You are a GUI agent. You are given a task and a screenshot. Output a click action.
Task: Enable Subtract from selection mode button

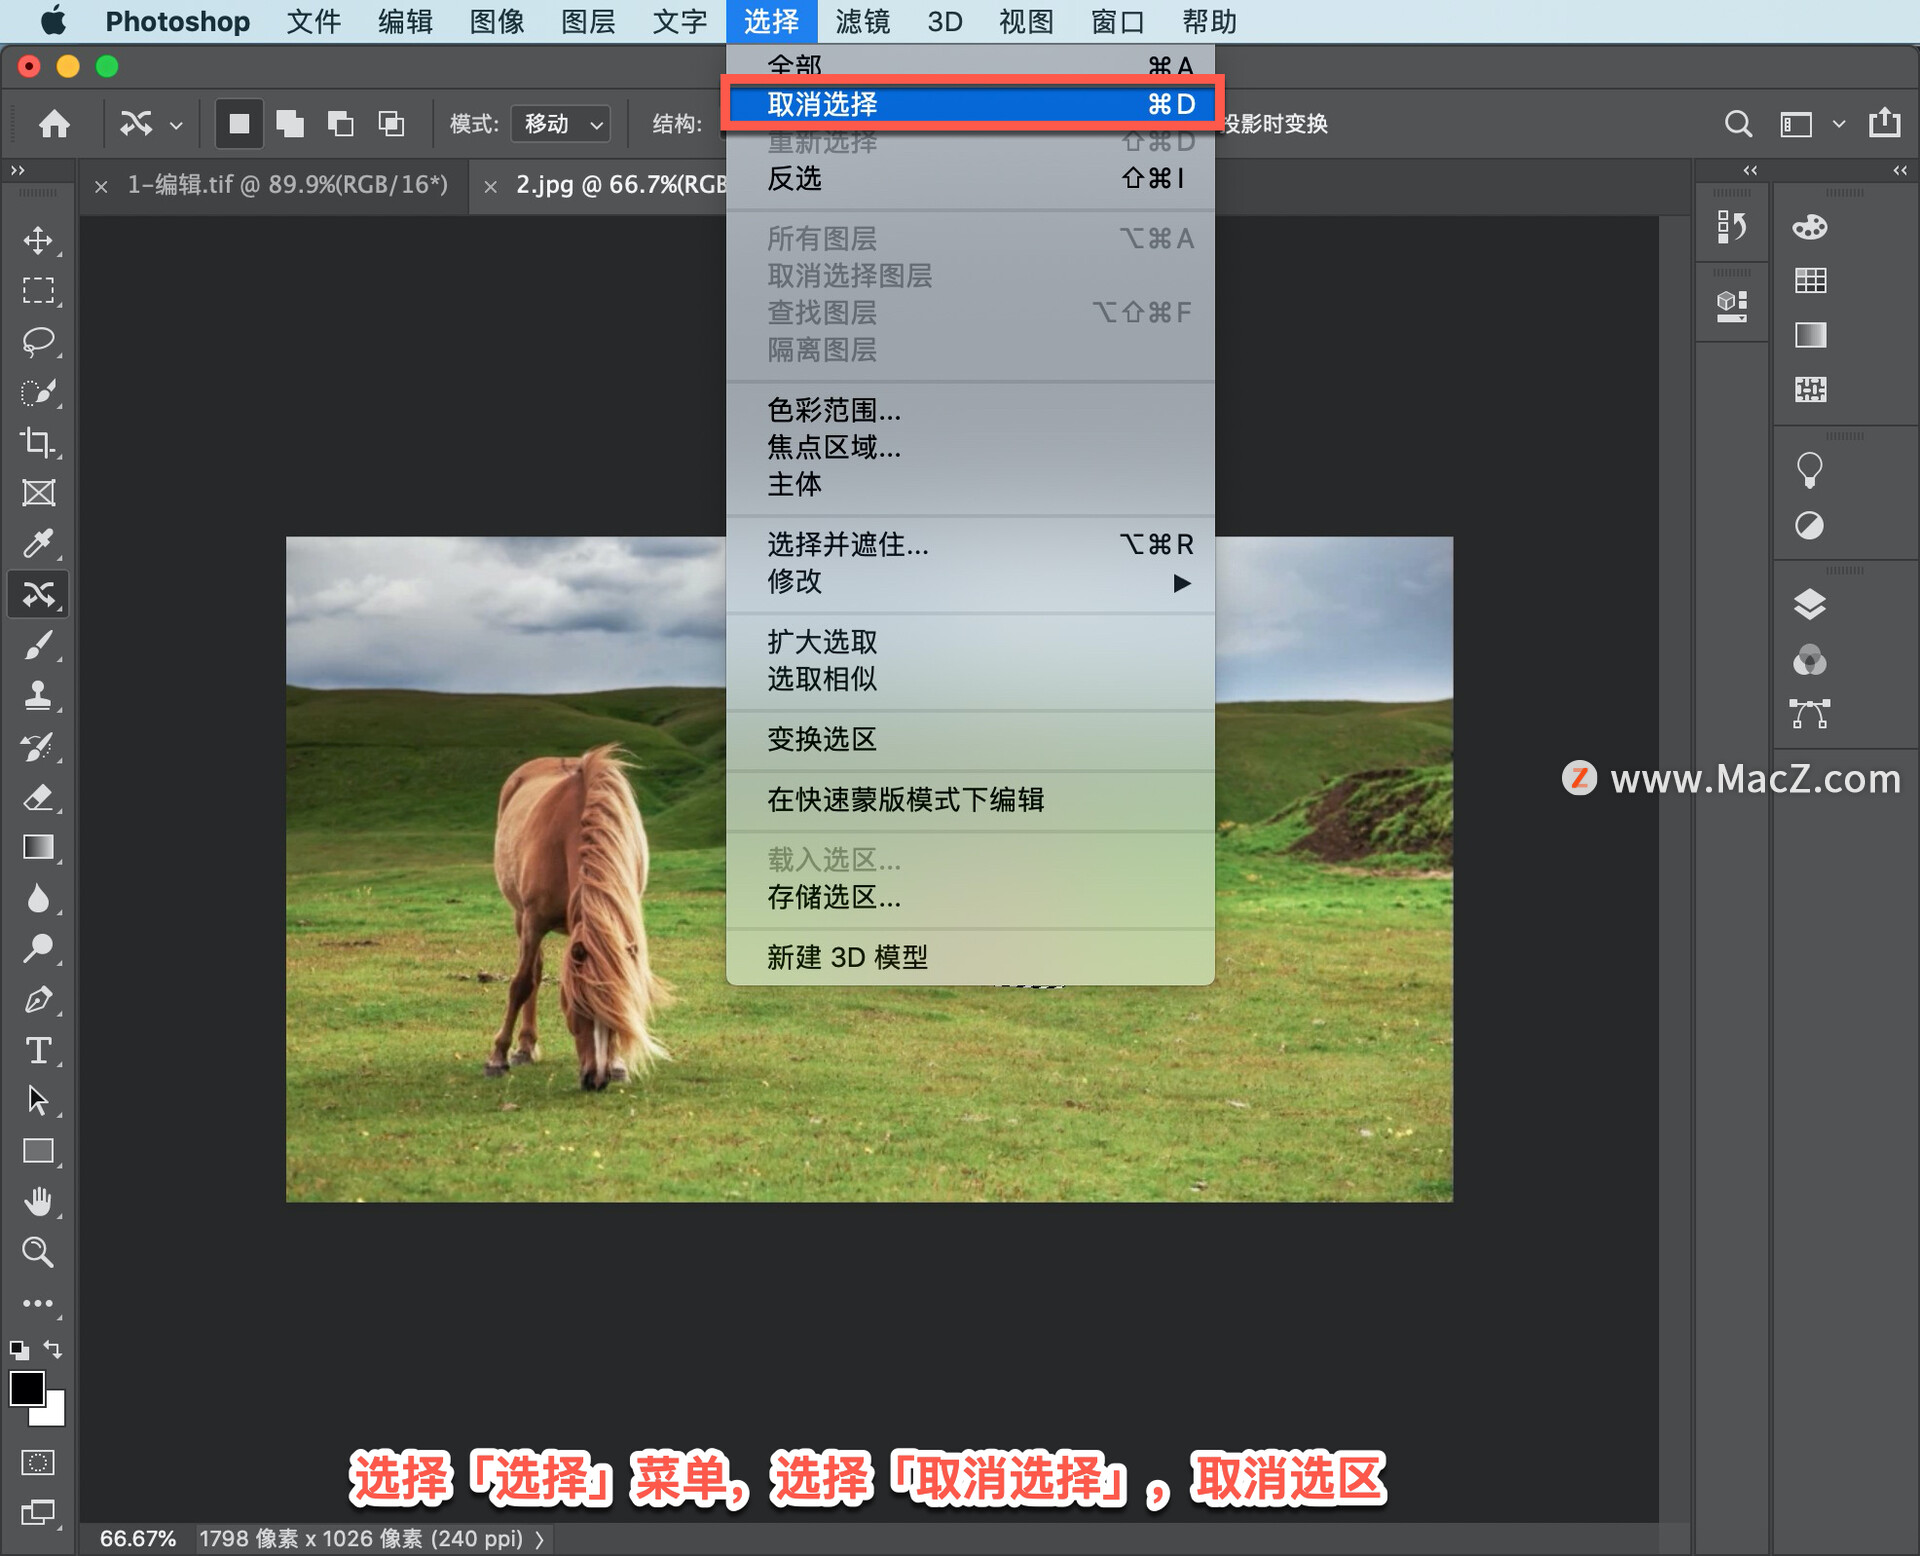(341, 124)
